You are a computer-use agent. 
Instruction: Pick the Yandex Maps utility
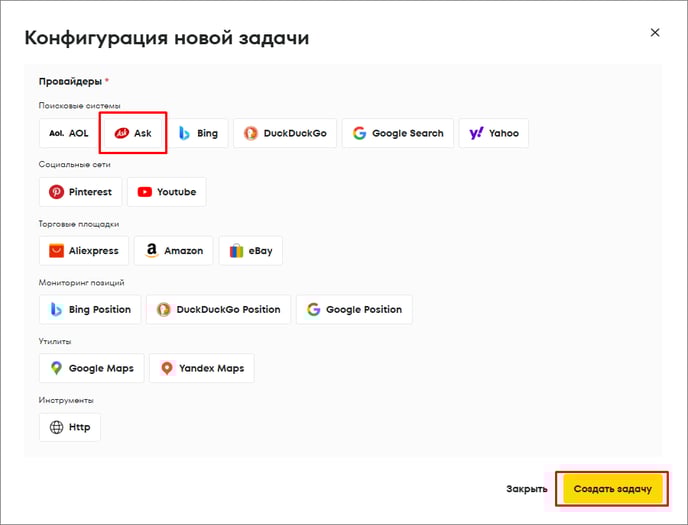[202, 368]
